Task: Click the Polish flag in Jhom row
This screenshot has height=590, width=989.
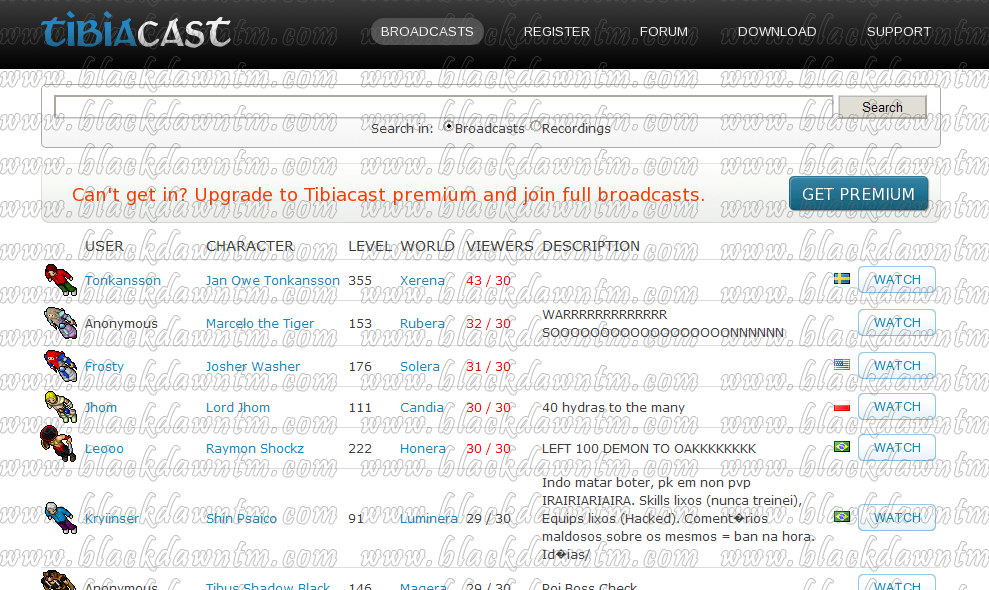Action: pos(841,406)
